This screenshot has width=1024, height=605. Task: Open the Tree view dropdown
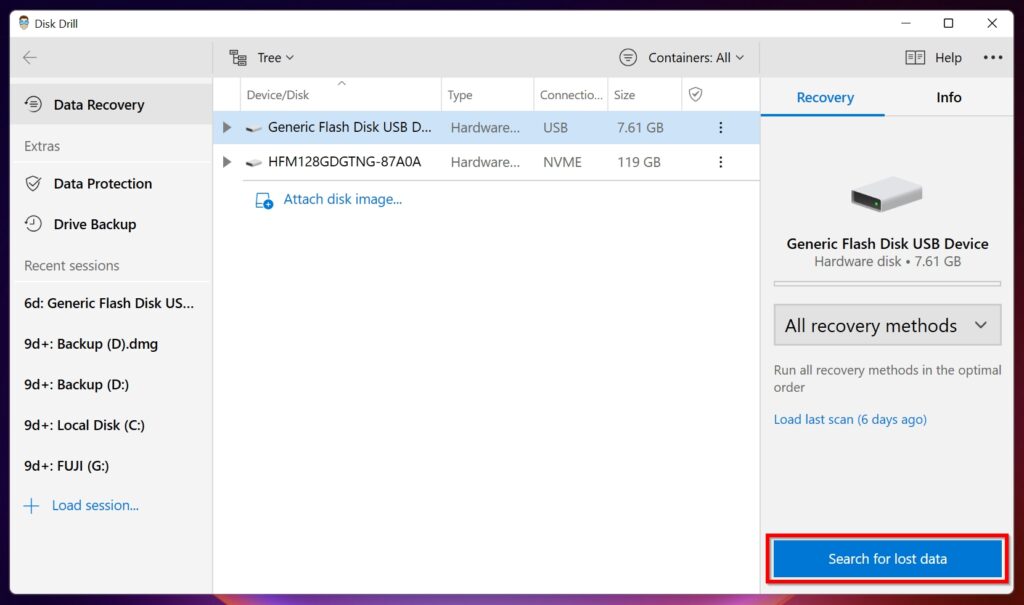[x=270, y=57]
